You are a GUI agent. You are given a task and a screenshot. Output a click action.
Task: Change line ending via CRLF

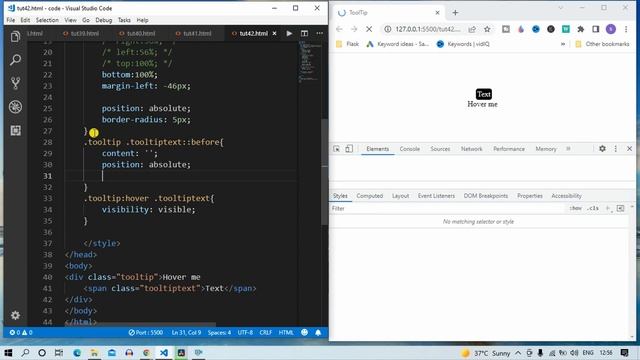click(265, 333)
